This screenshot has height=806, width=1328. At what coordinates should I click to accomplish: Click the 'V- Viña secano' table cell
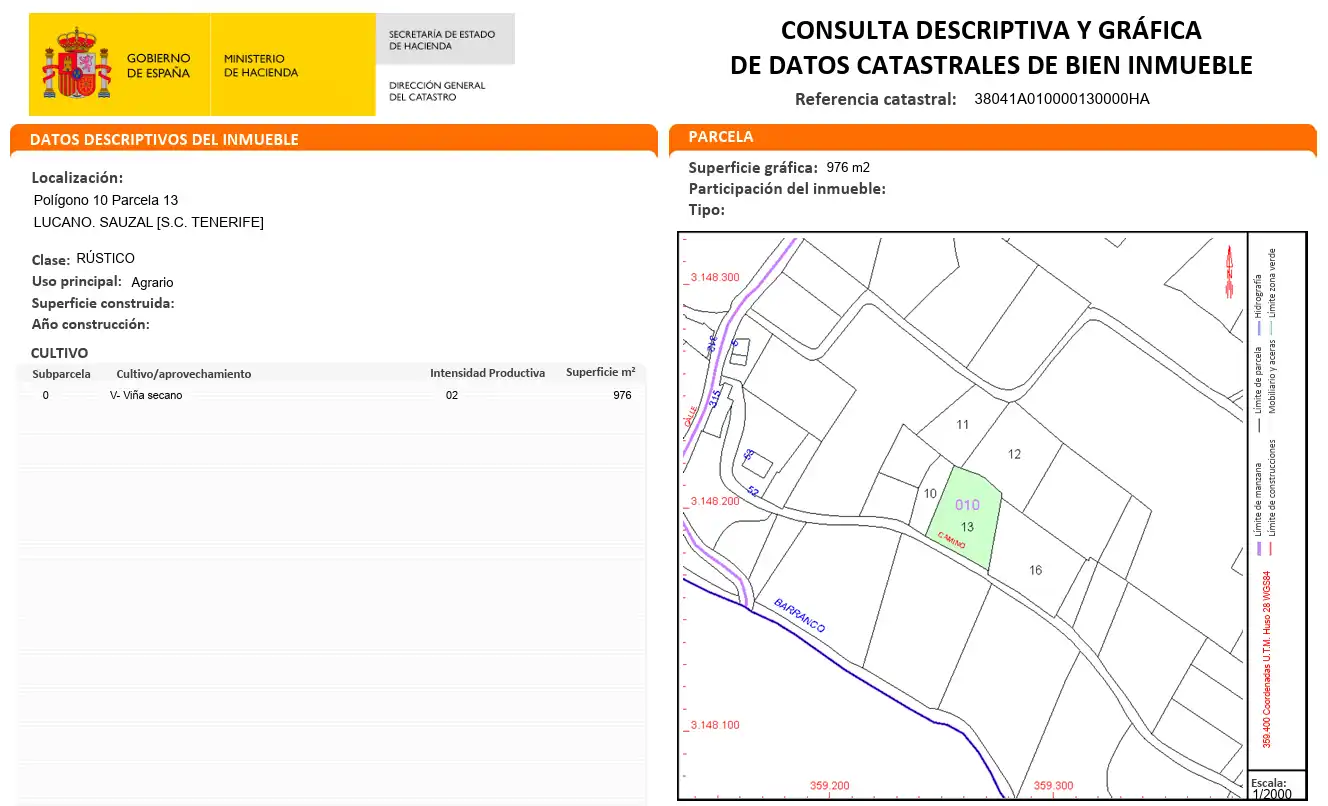[146, 395]
